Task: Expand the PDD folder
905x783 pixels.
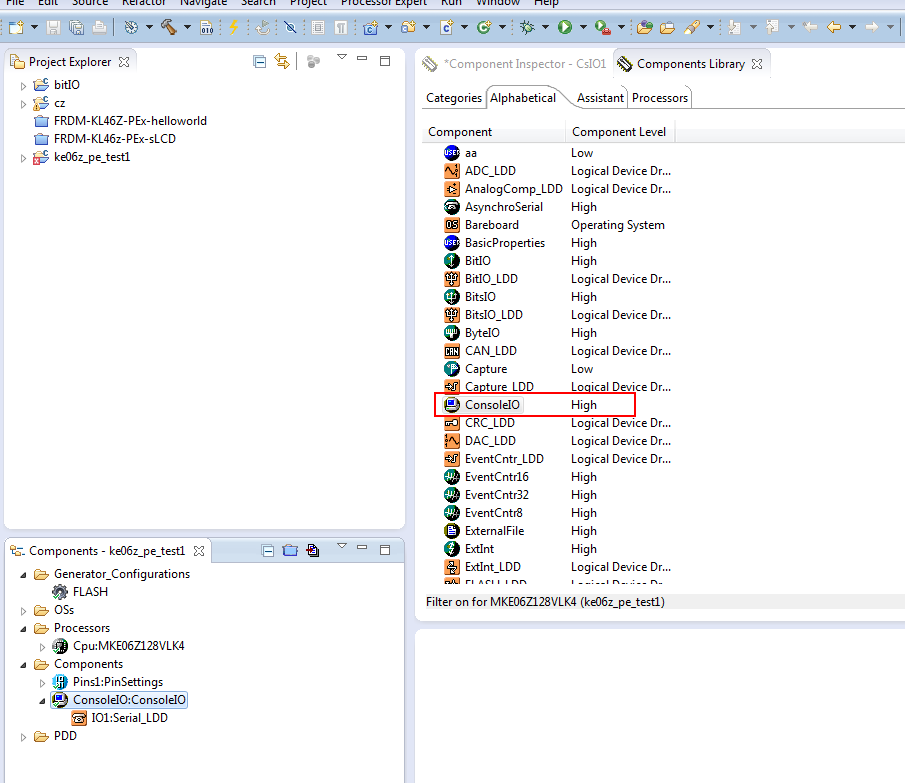Action: [x=23, y=737]
